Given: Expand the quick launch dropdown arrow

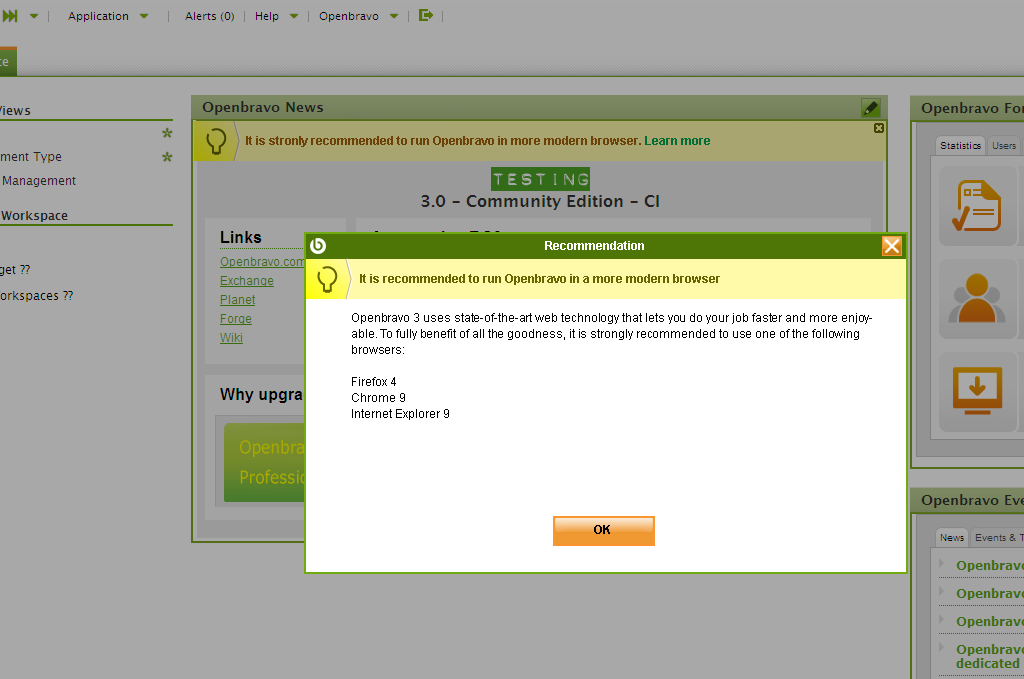Looking at the screenshot, I should 34,16.
